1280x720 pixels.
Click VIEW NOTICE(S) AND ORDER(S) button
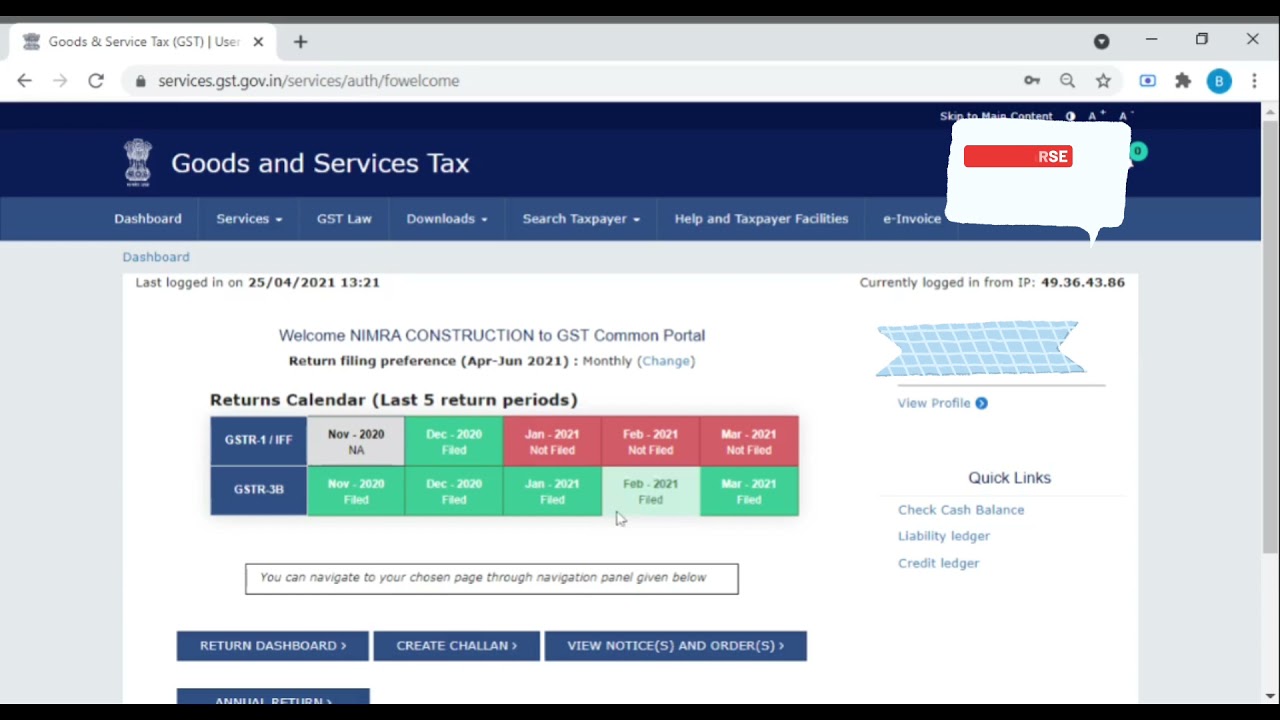point(676,646)
